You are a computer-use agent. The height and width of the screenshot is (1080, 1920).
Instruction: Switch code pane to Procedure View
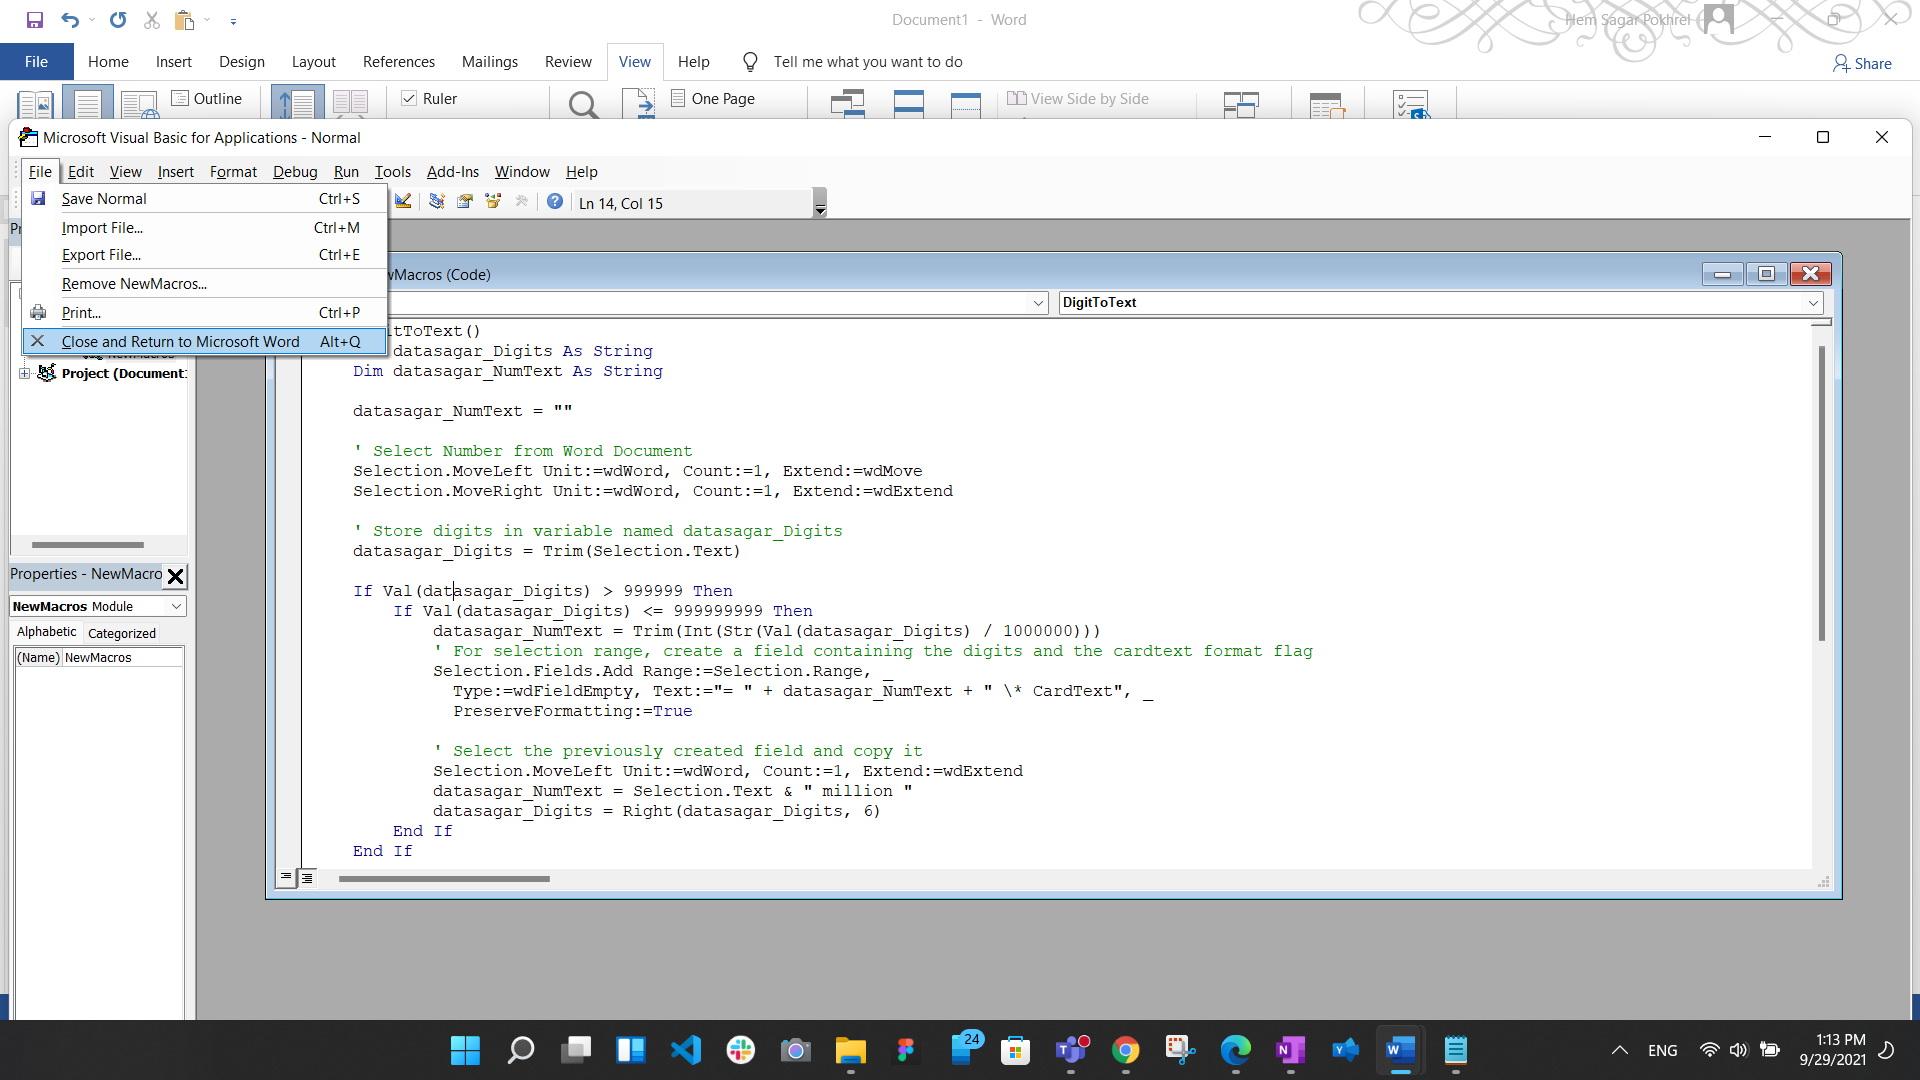[286, 877]
